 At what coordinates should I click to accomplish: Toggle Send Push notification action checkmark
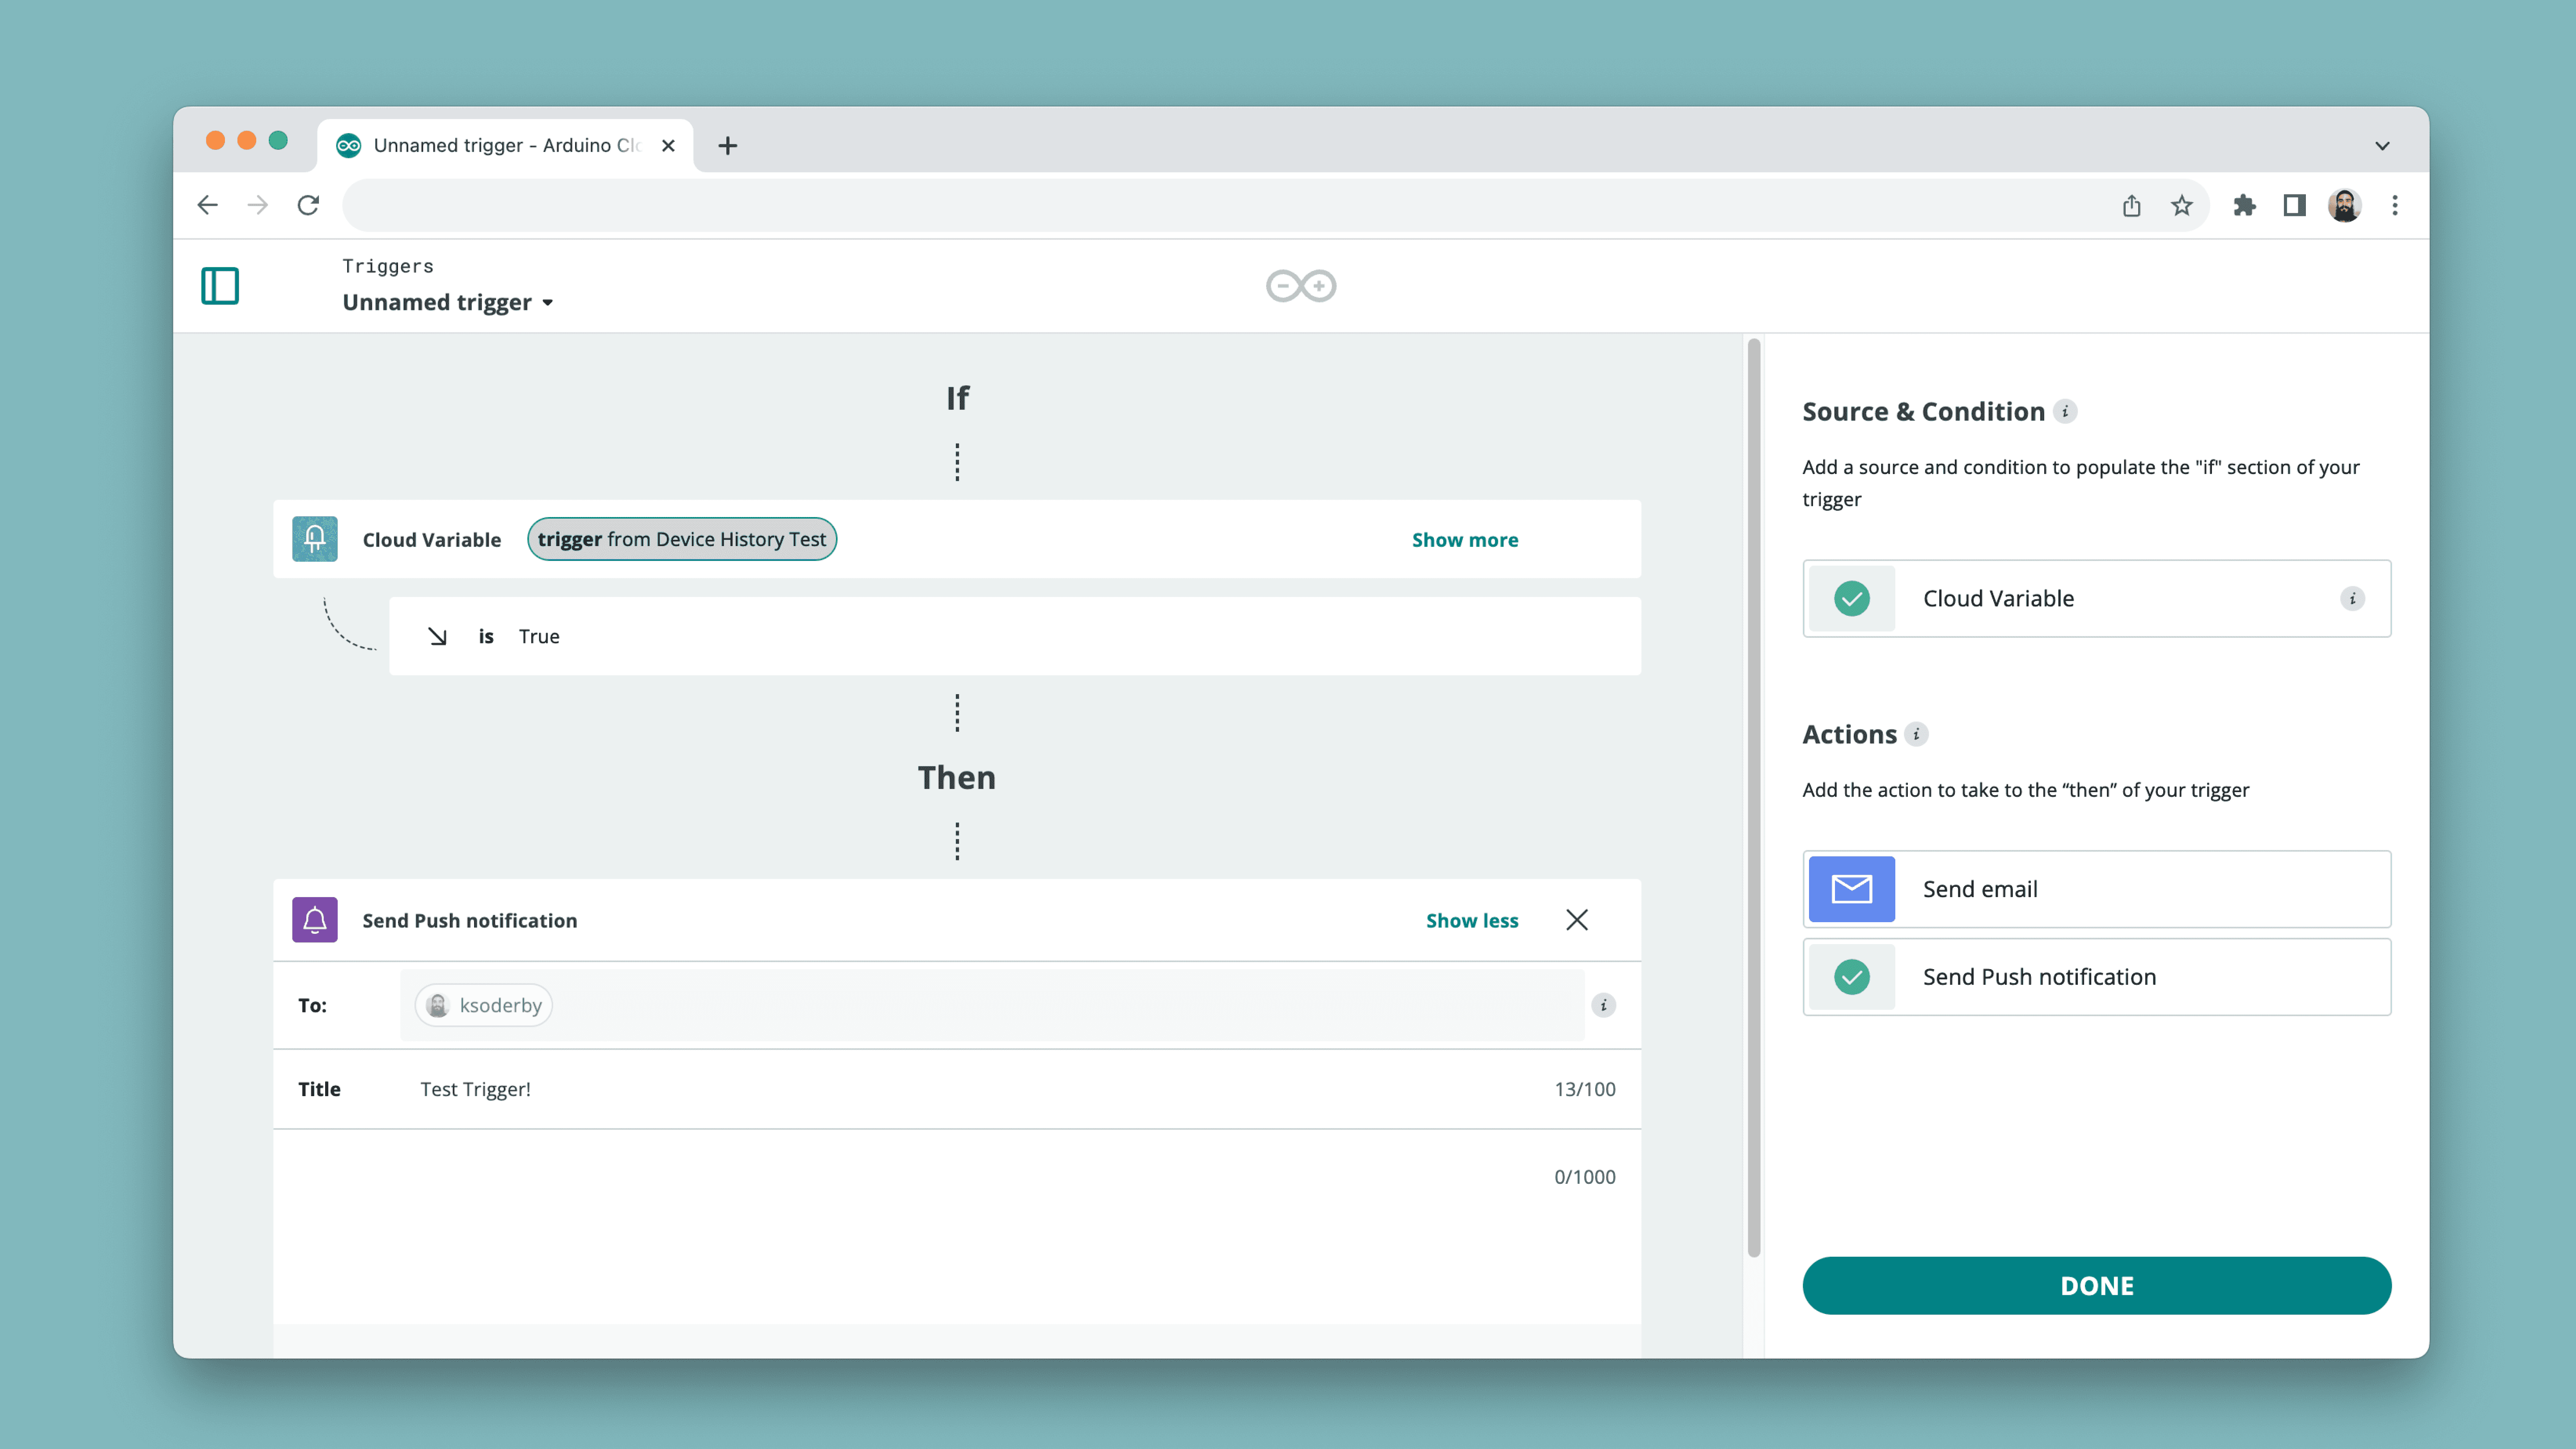(x=1852, y=977)
